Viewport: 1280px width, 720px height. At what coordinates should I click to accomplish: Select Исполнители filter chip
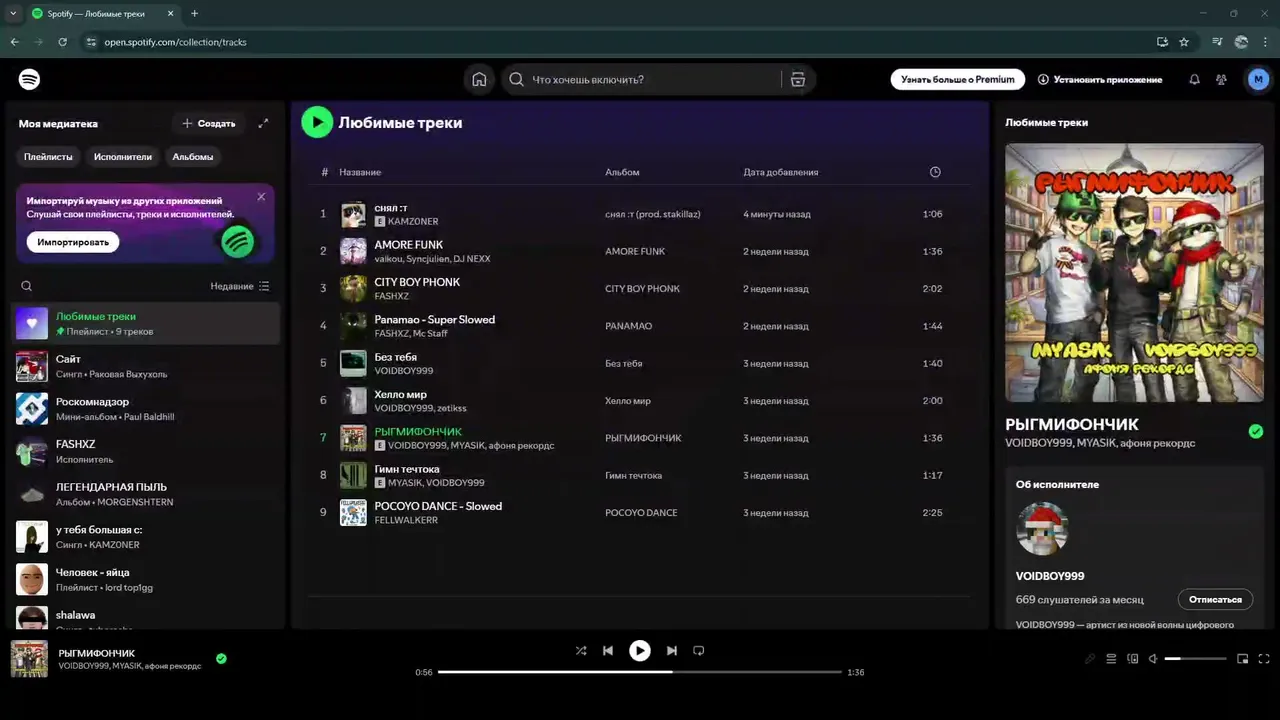[x=123, y=156]
